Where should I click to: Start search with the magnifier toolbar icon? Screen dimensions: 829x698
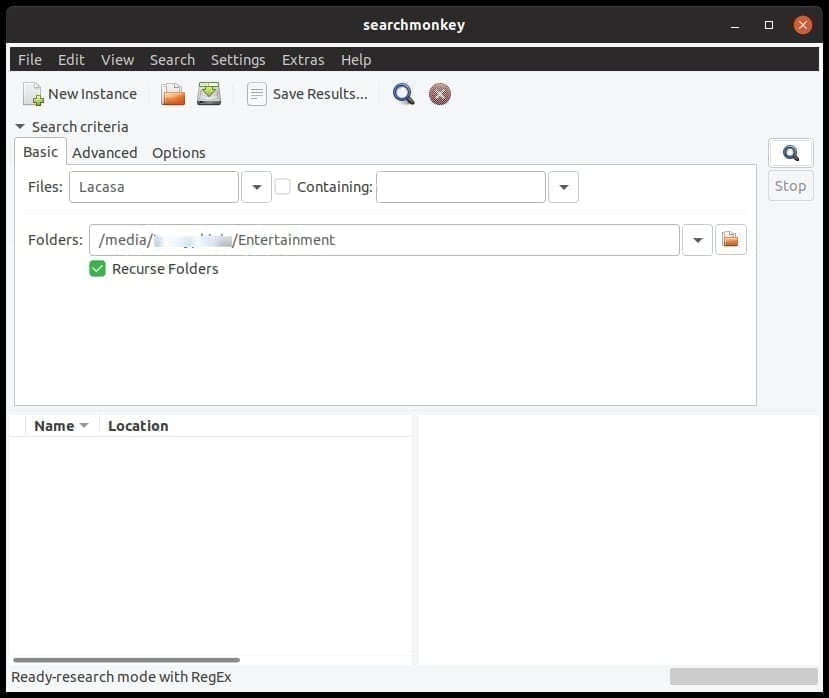point(402,94)
